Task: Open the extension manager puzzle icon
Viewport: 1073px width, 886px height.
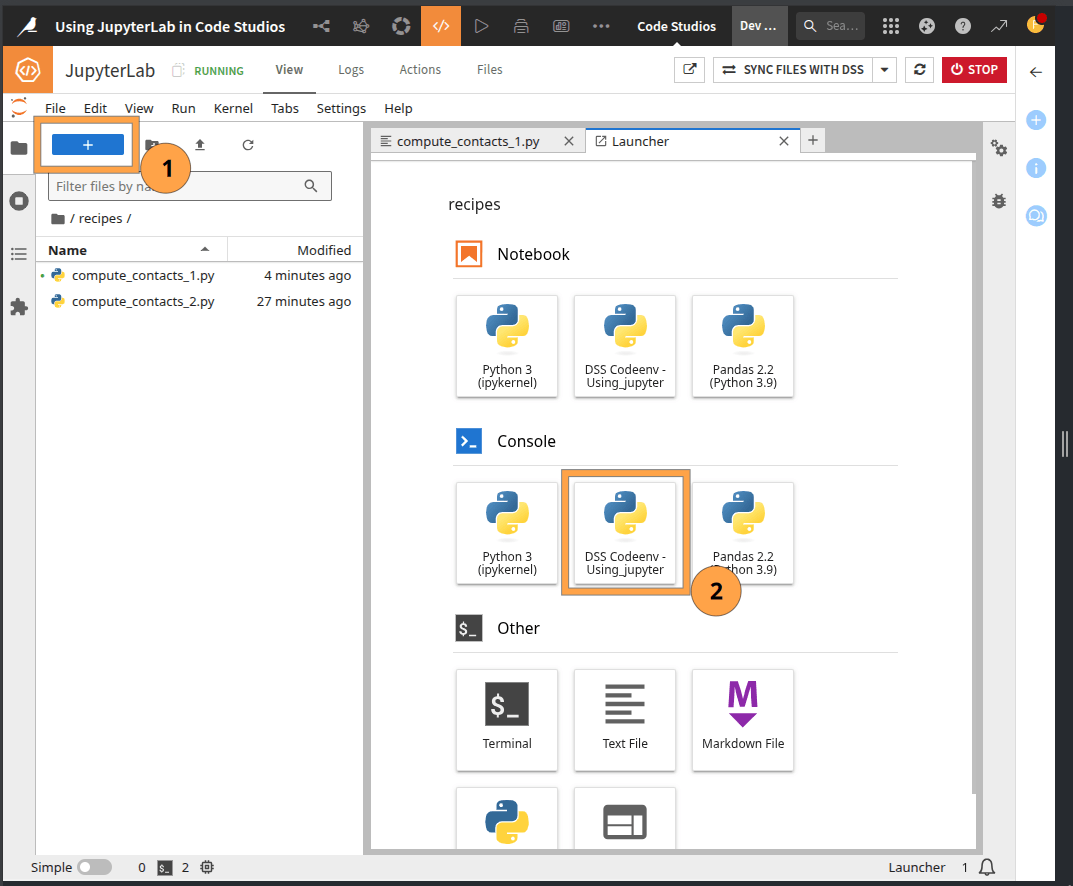Action: coord(19,307)
